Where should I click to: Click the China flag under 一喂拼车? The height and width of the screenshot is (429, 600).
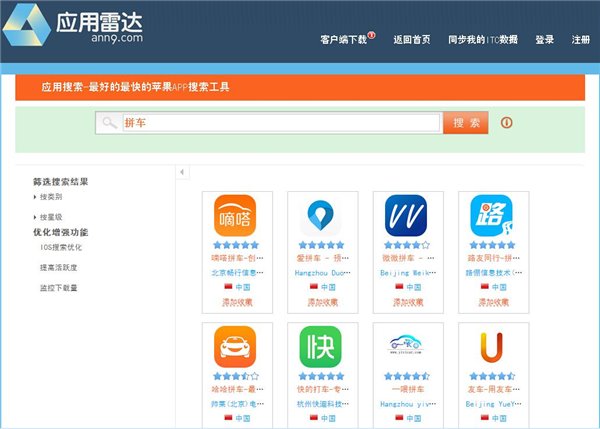point(399,418)
